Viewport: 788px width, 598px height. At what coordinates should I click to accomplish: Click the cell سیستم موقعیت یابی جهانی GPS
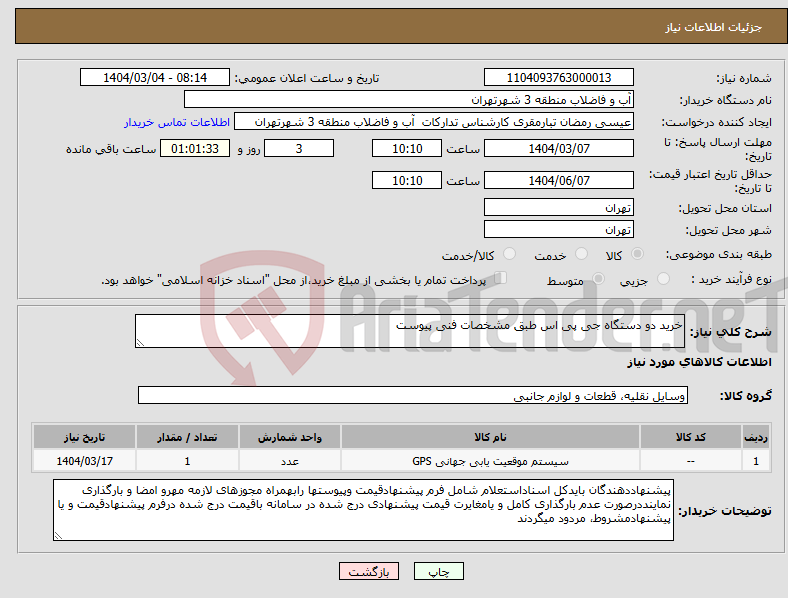(490, 461)
